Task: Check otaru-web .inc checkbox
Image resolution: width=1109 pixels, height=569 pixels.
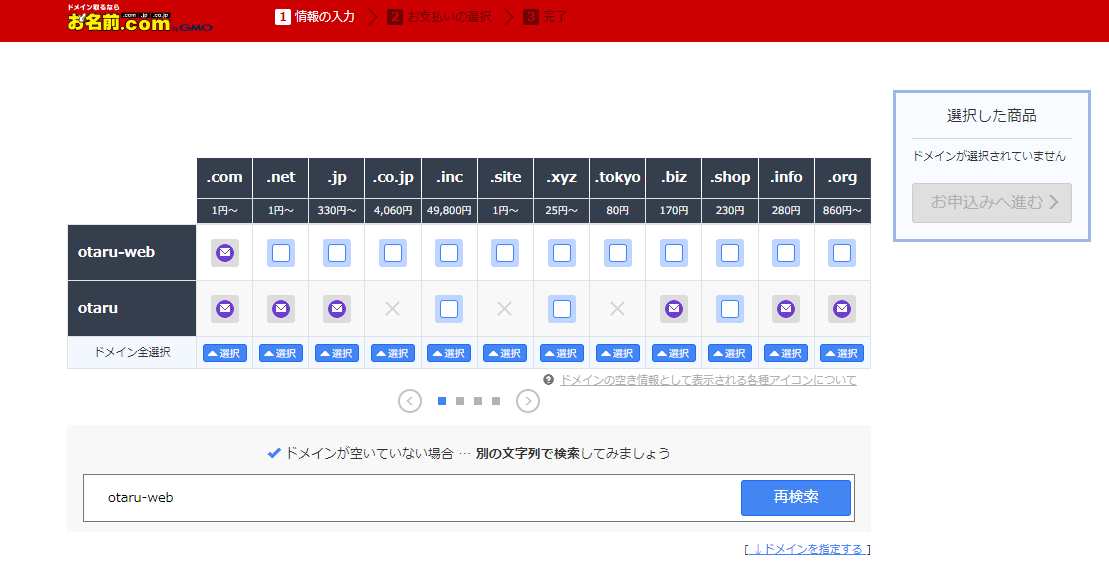Action: coord(449,252)
